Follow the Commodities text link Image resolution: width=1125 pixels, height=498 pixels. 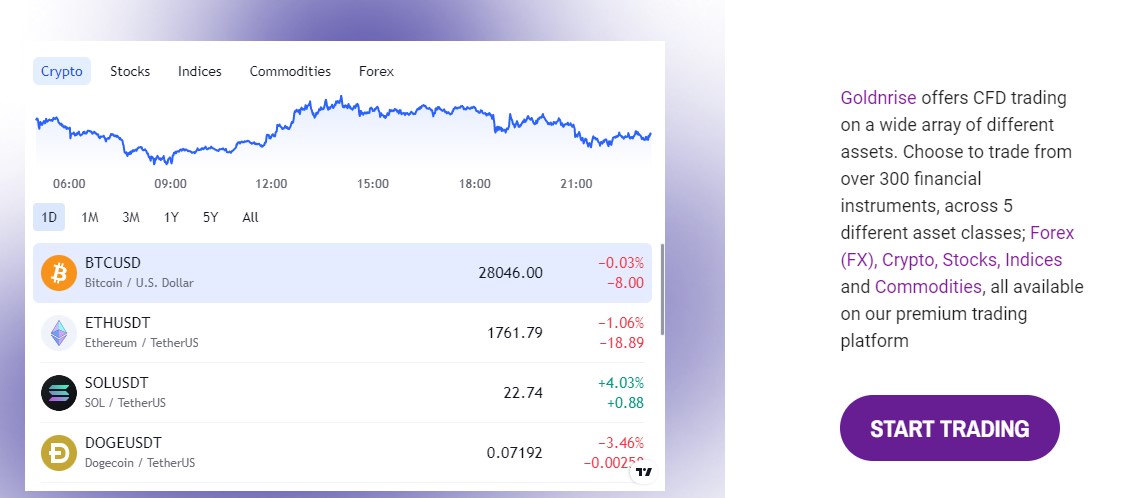(x=928, y=287)
